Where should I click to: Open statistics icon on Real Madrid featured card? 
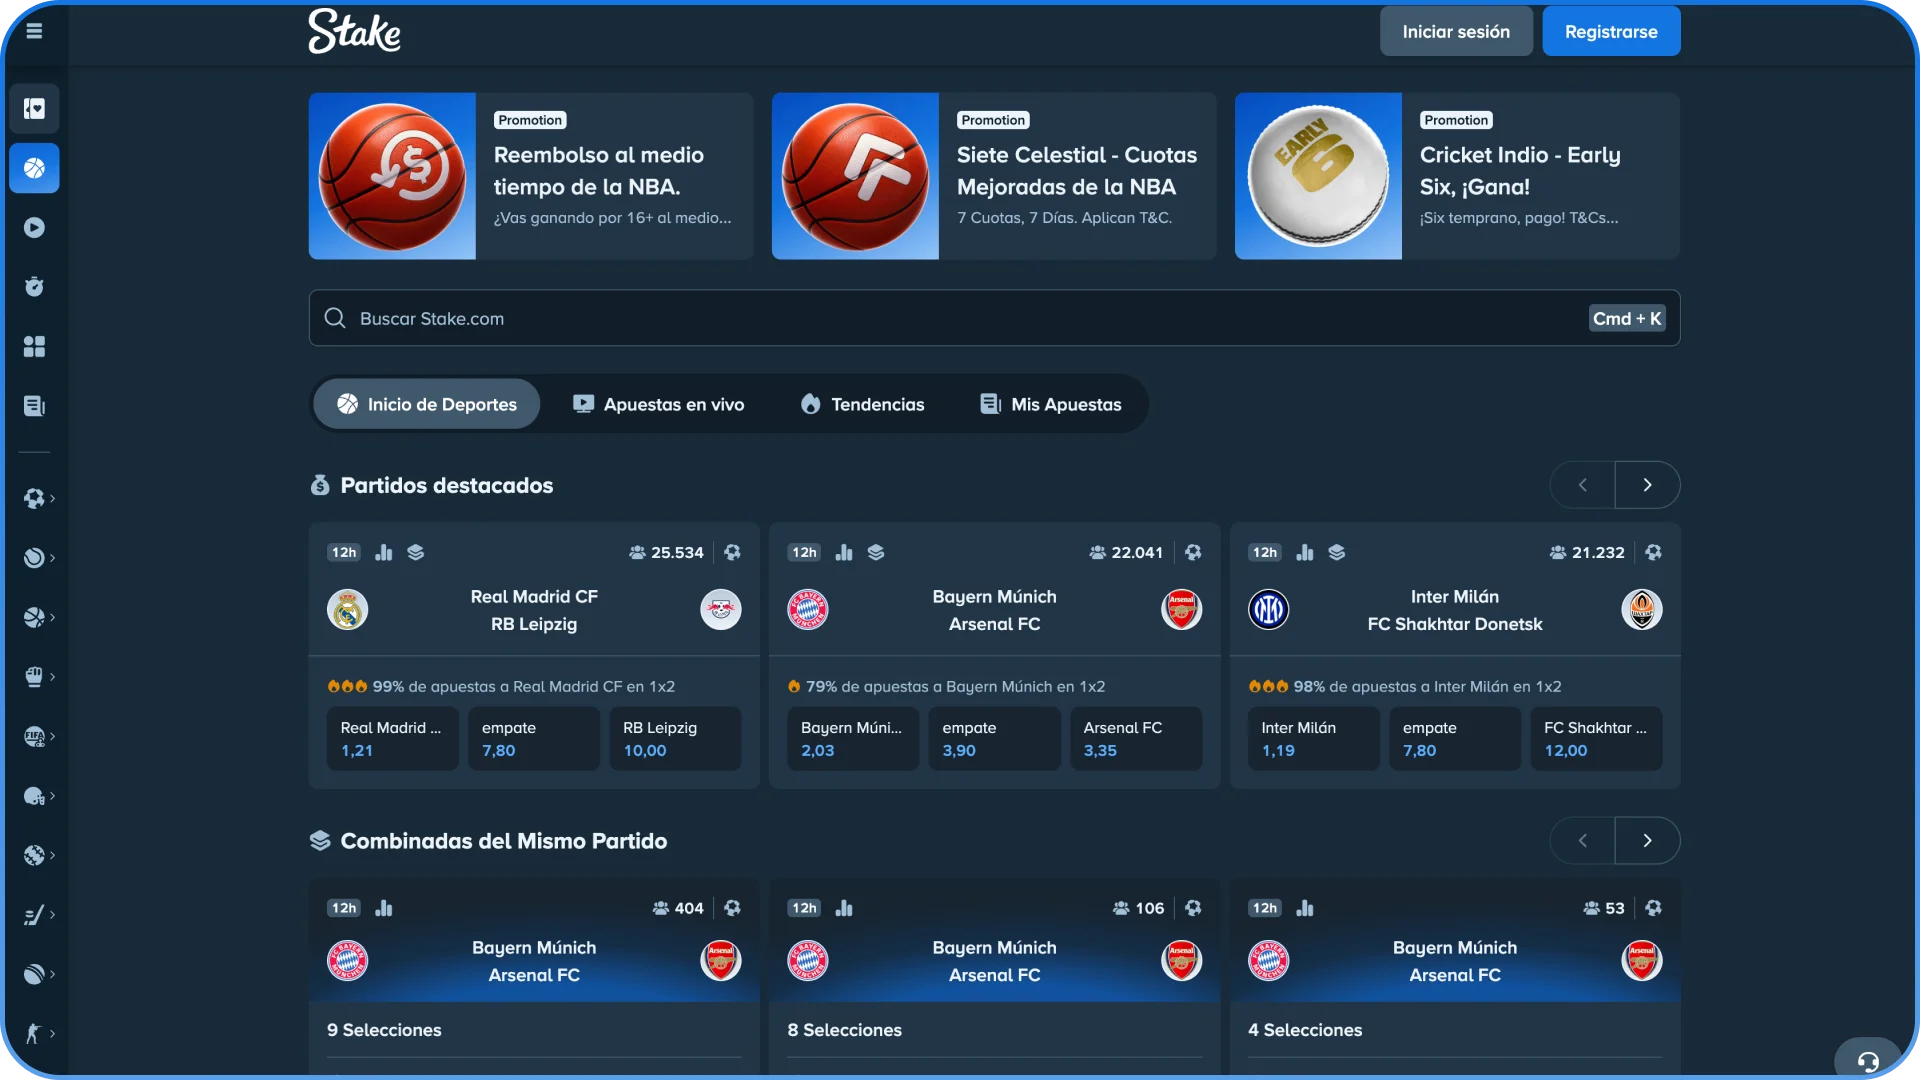(384, 552)
